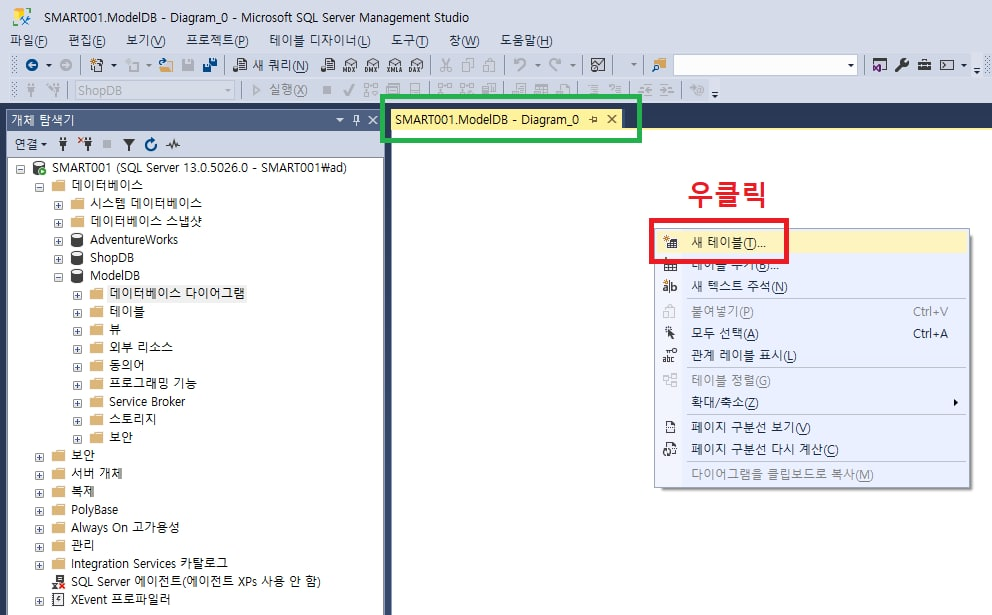Open the ShopDB database dropdown
Screen dimensions: 992x615
pos(228,90)
